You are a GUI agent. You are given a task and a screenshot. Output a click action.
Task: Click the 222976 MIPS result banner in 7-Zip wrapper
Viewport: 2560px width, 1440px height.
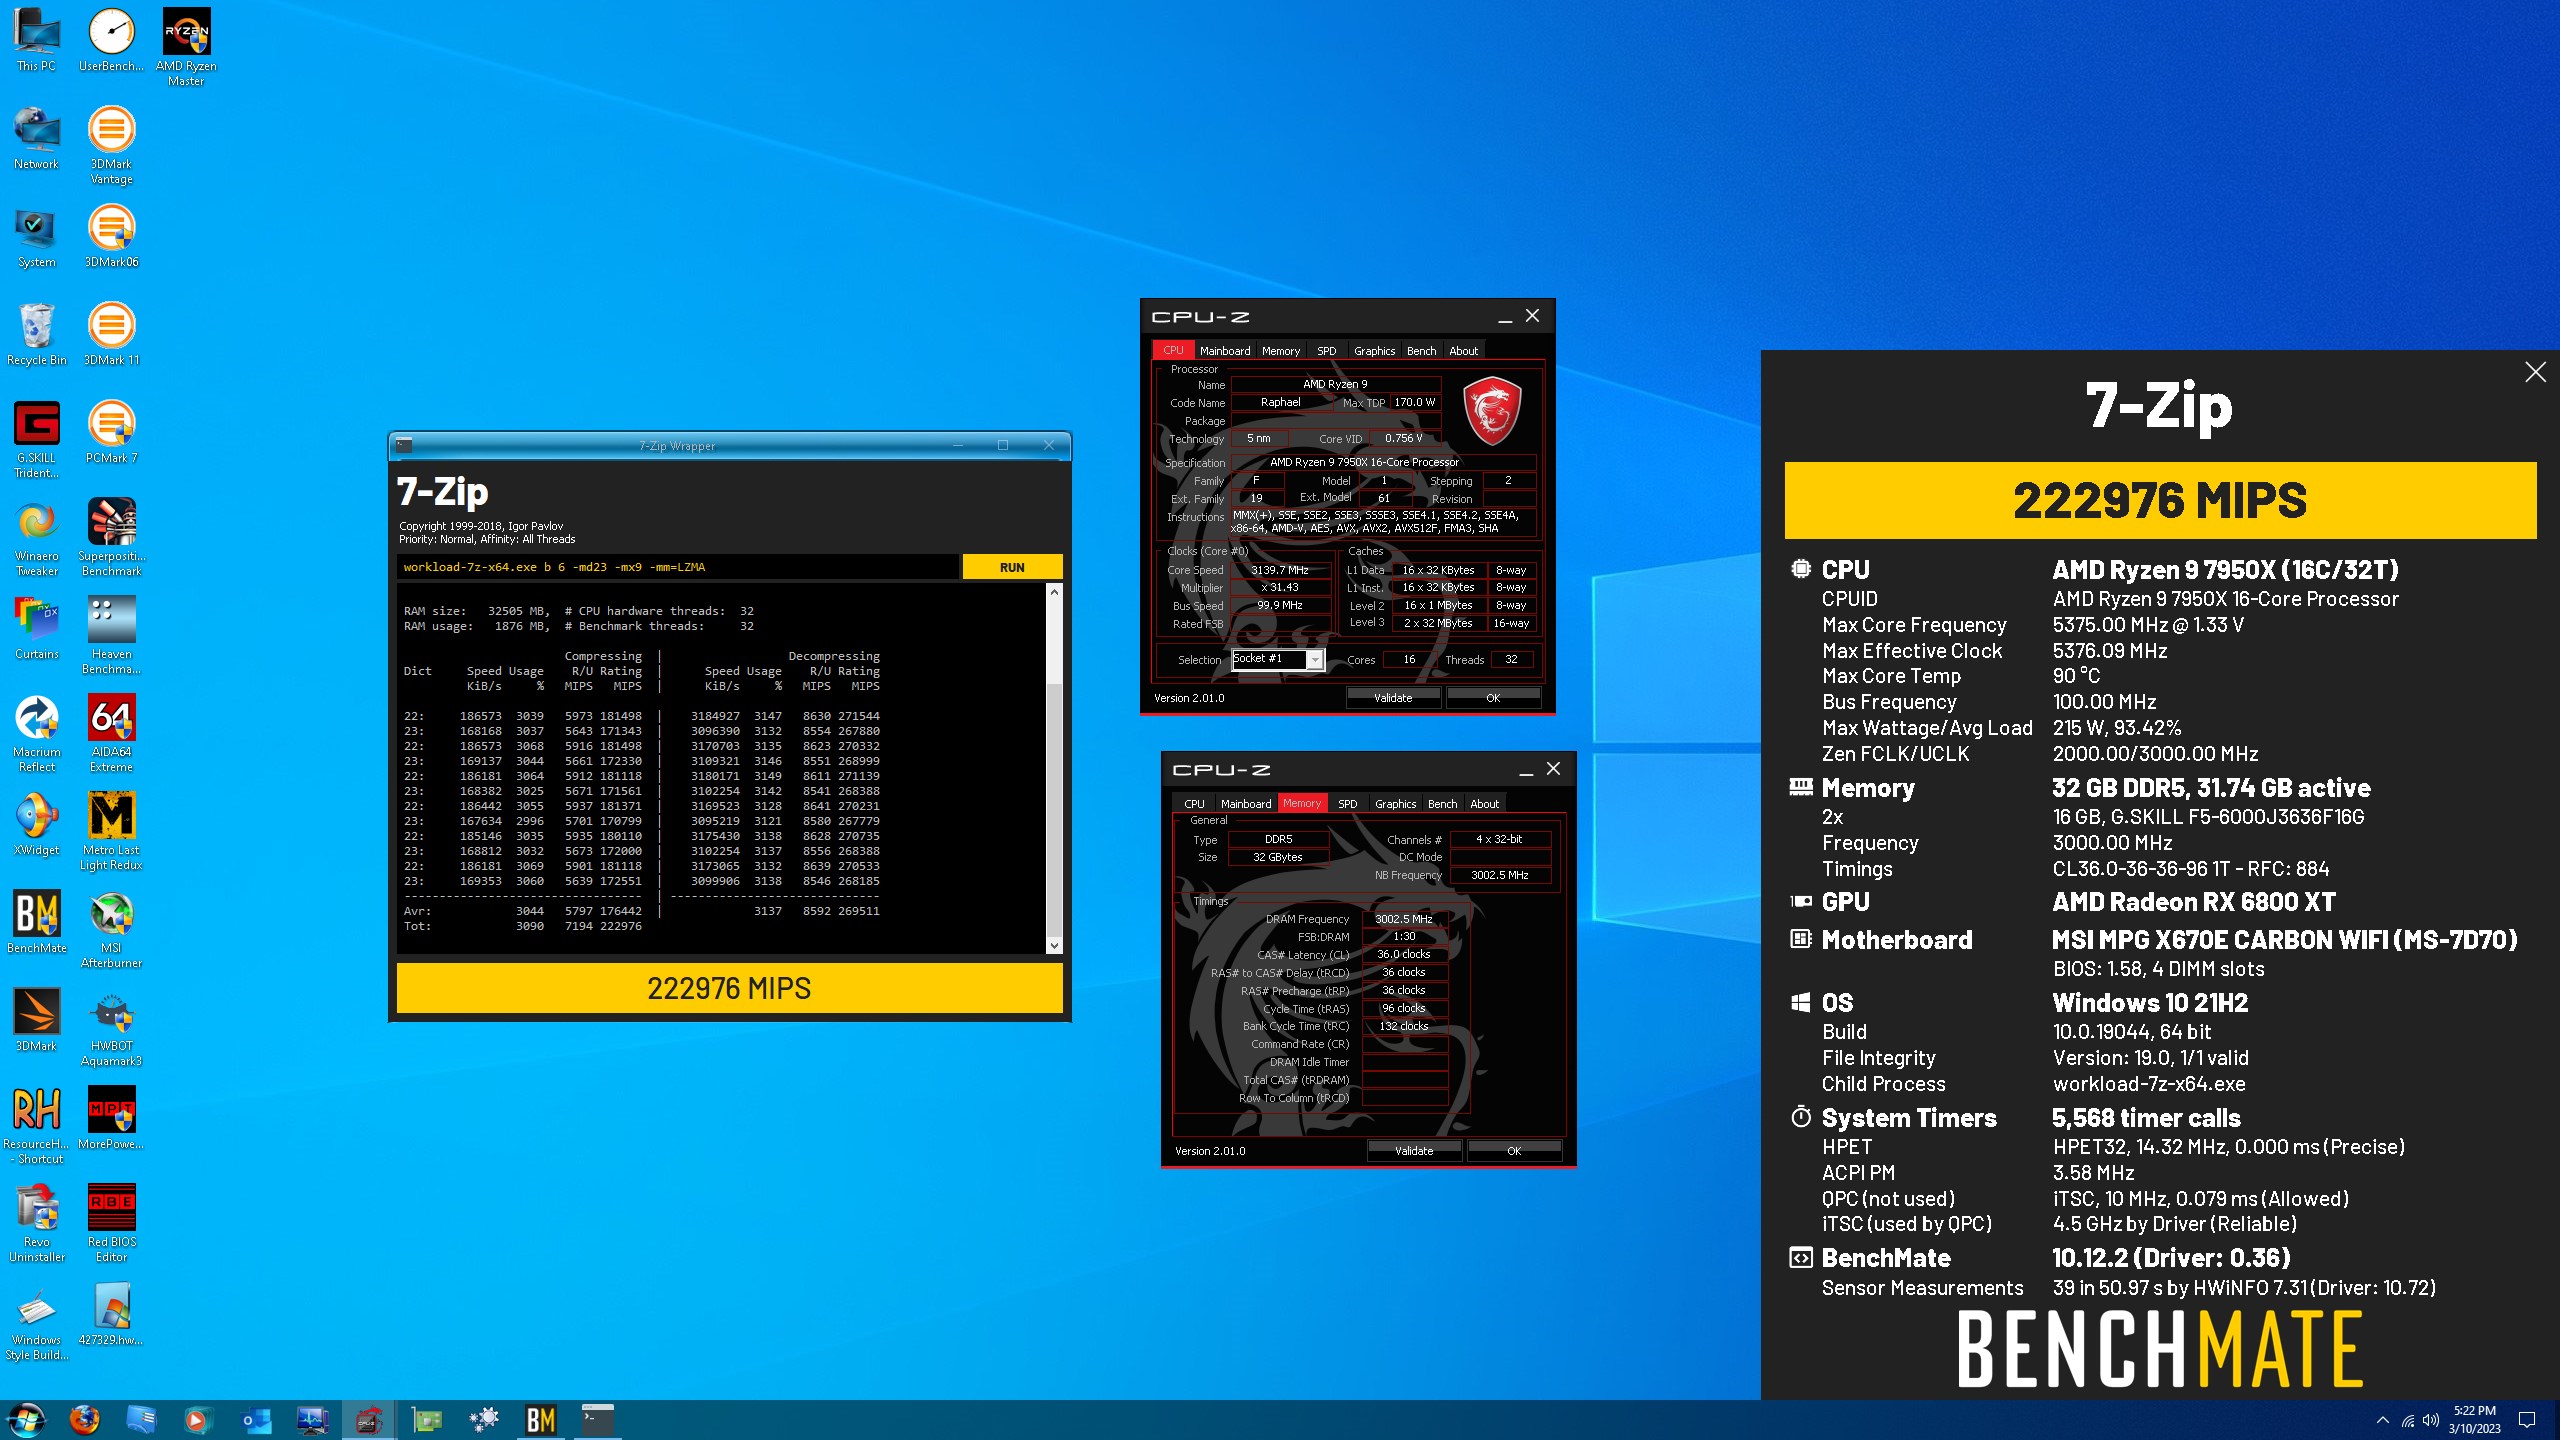[729, 988]
